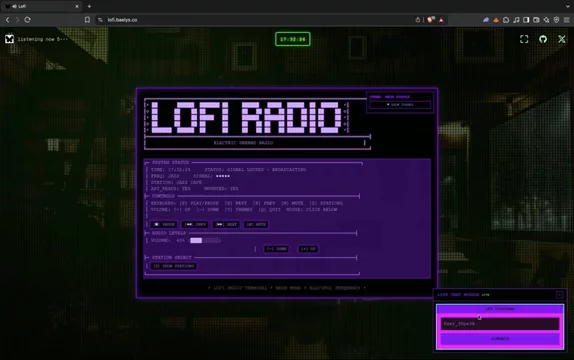Viewport: 574px width, 360px height.
Task: Skip to next track with NEXT
Action: 226,224
